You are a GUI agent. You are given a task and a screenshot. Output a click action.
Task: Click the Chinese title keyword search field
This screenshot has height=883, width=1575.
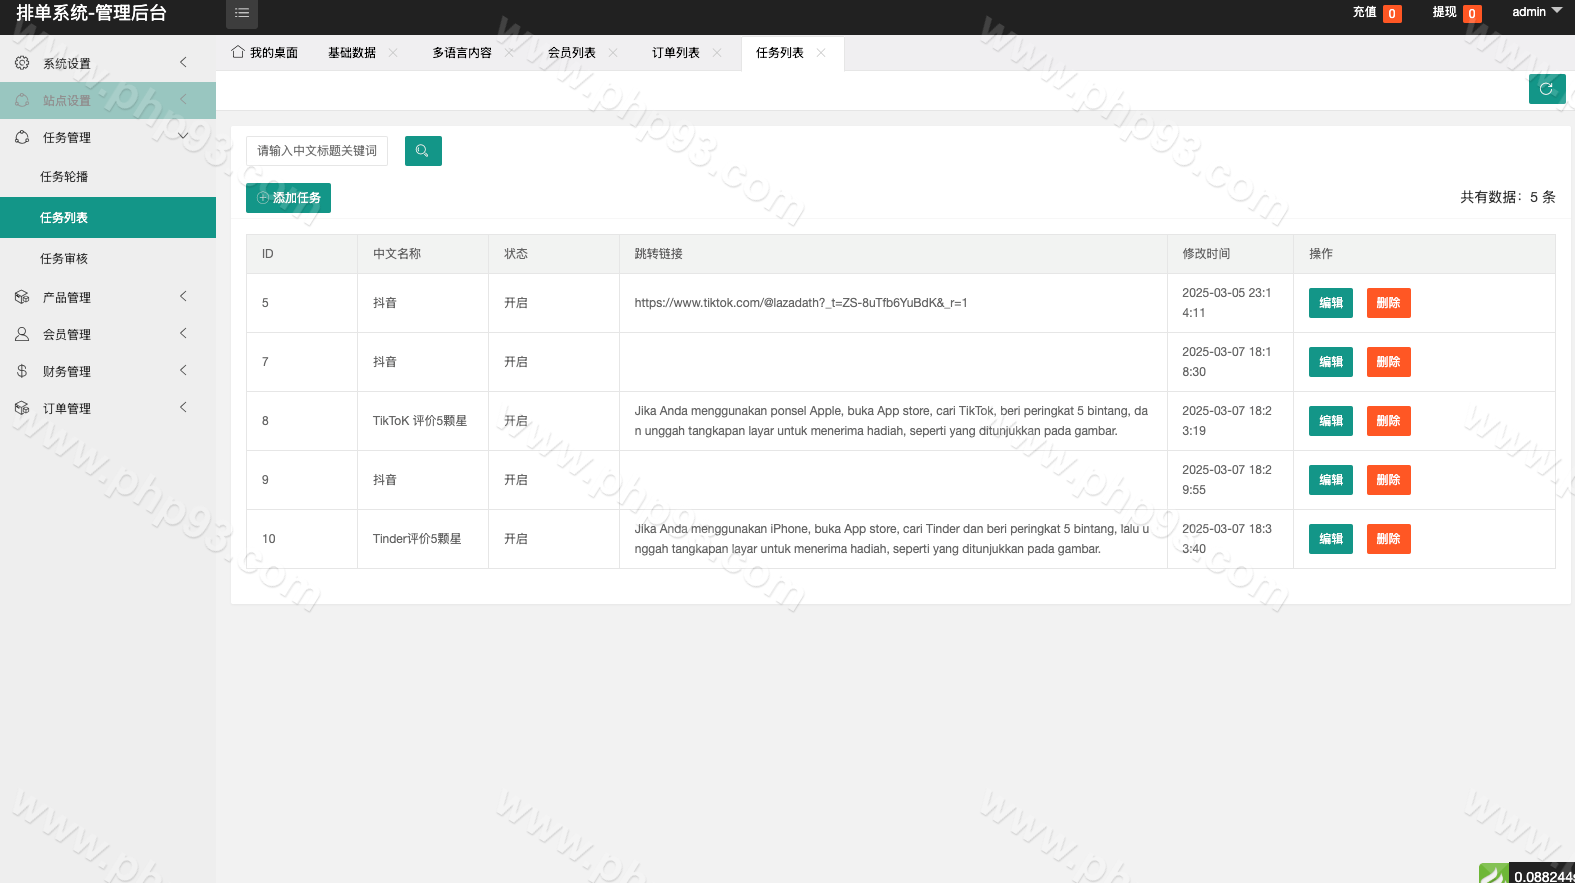tap(317, 151)
